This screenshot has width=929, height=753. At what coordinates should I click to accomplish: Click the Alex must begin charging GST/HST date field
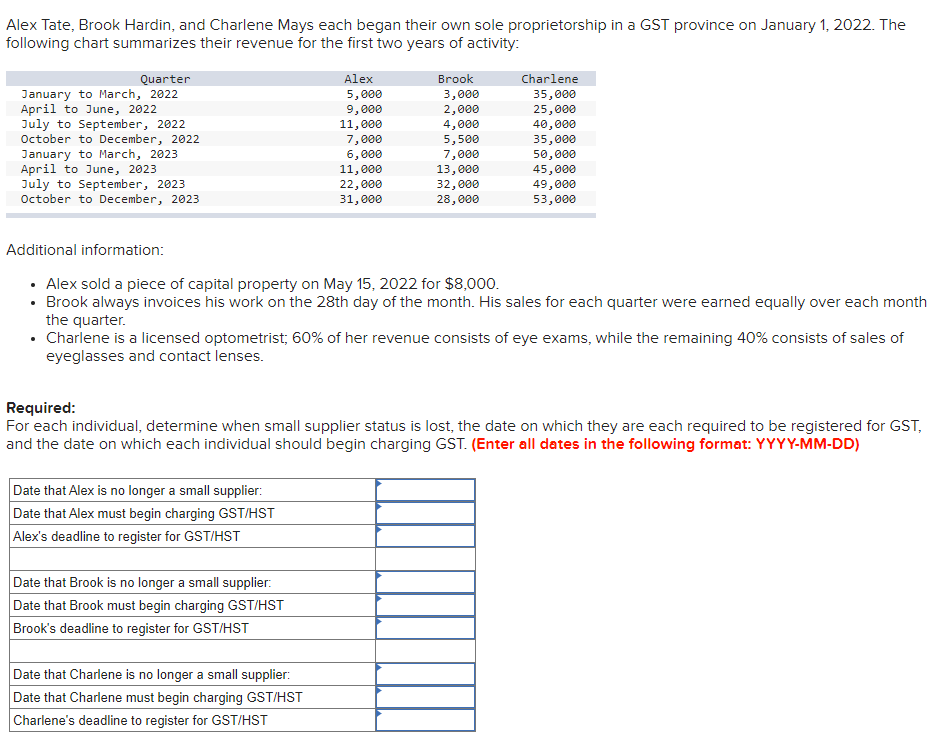(x=425, y=513)
